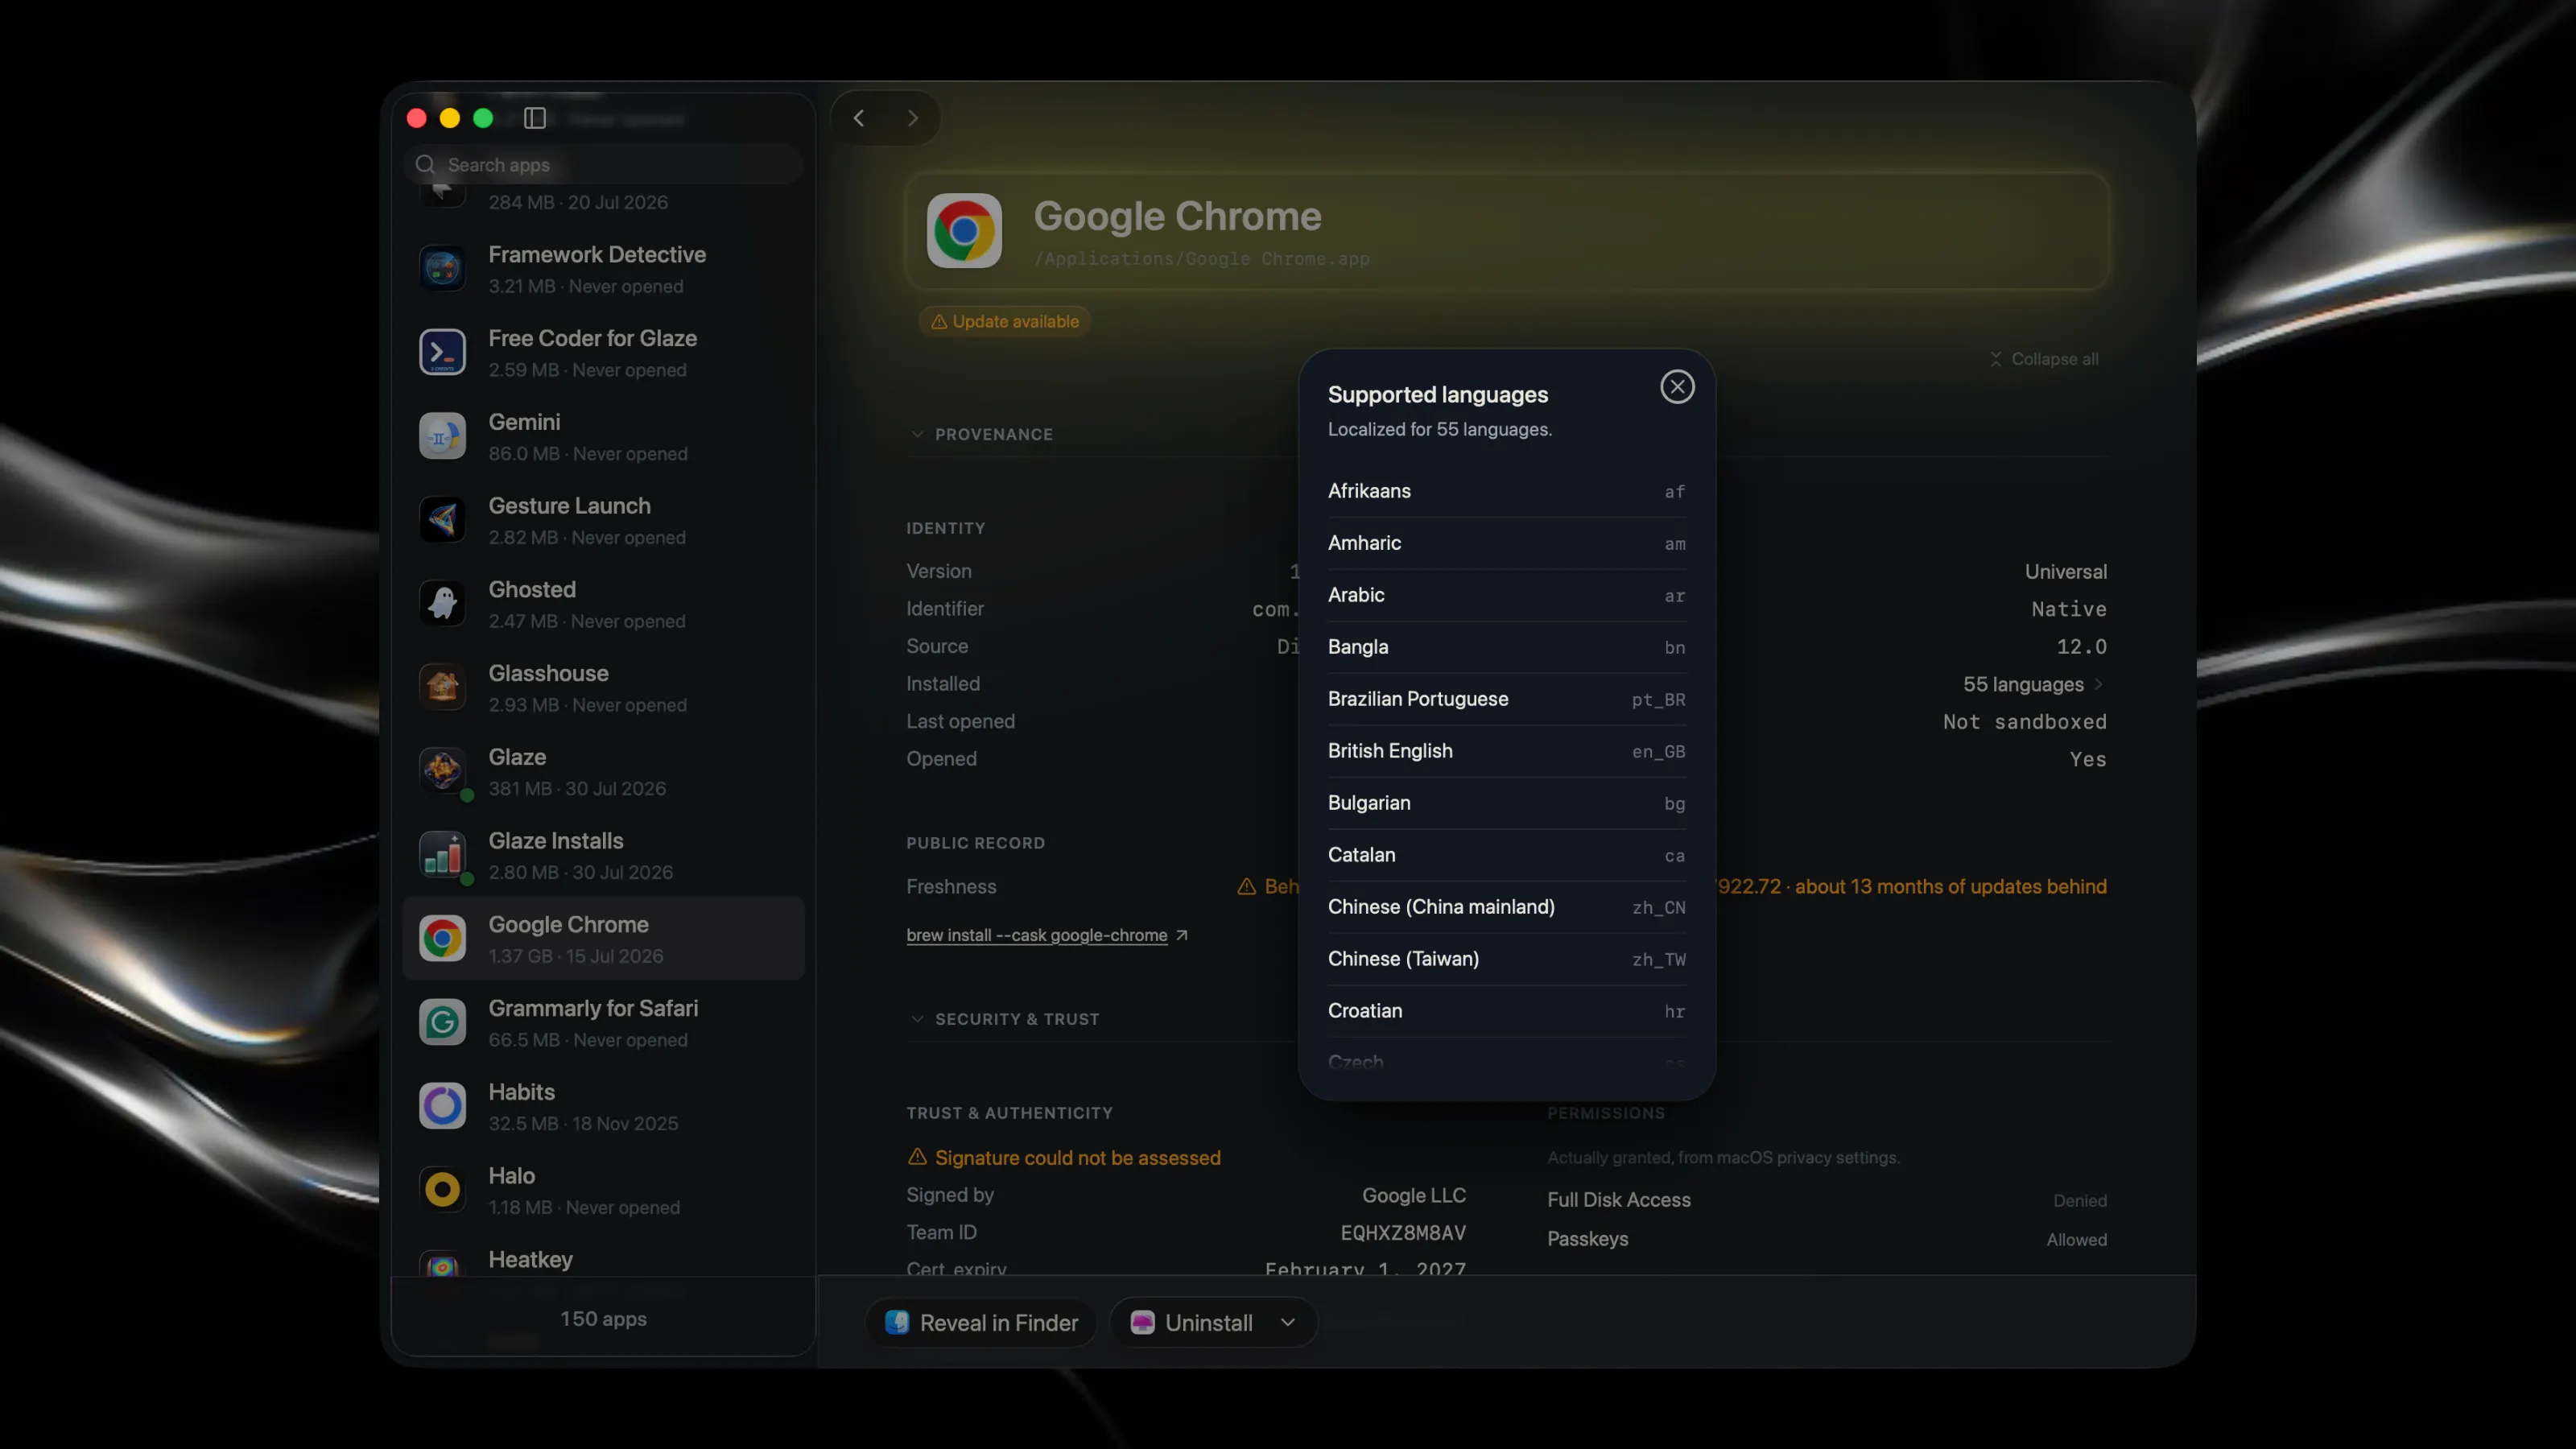Expand the 55 languages chevron
The width and height of the screenshot is (2576, 1449).
2098,685
